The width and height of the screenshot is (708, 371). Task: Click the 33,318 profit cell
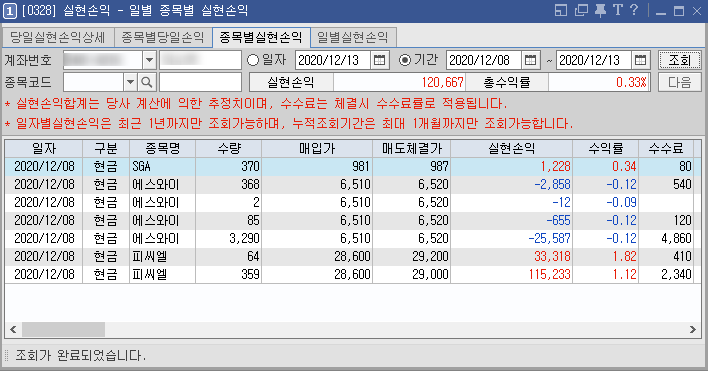[x=512, y=256]
